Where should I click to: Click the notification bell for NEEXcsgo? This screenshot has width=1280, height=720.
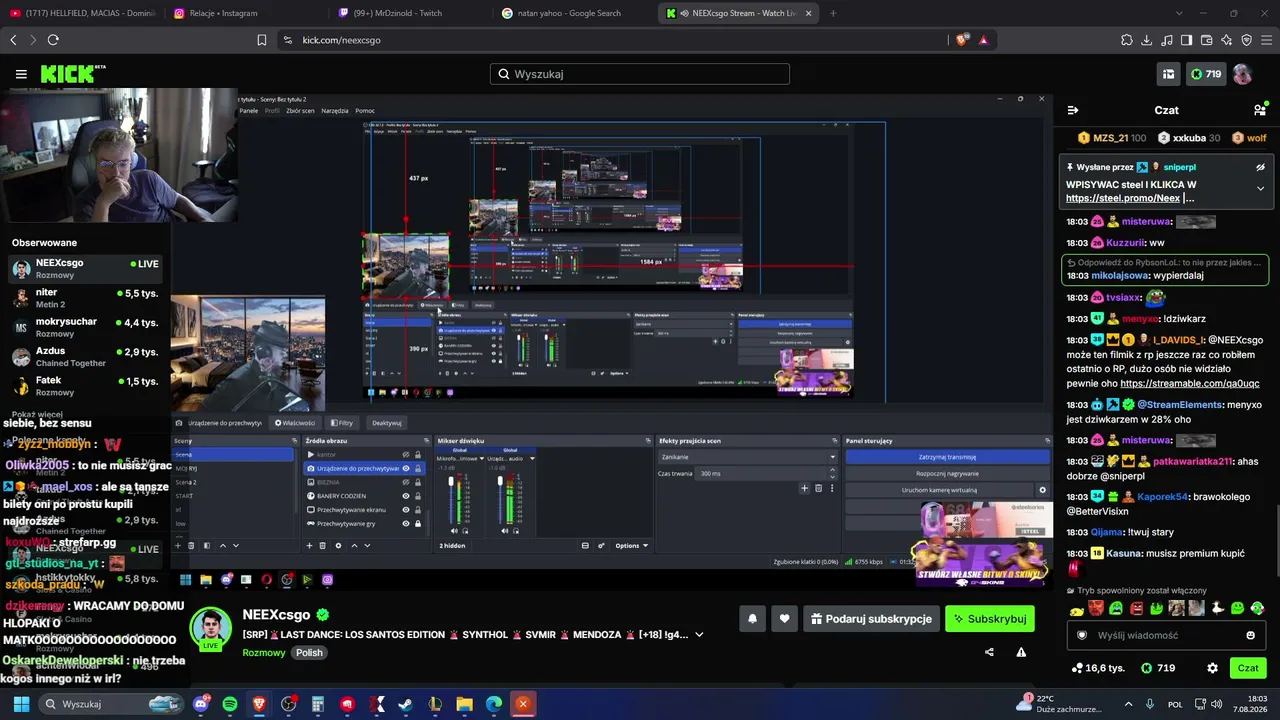[x=752, y=619]
